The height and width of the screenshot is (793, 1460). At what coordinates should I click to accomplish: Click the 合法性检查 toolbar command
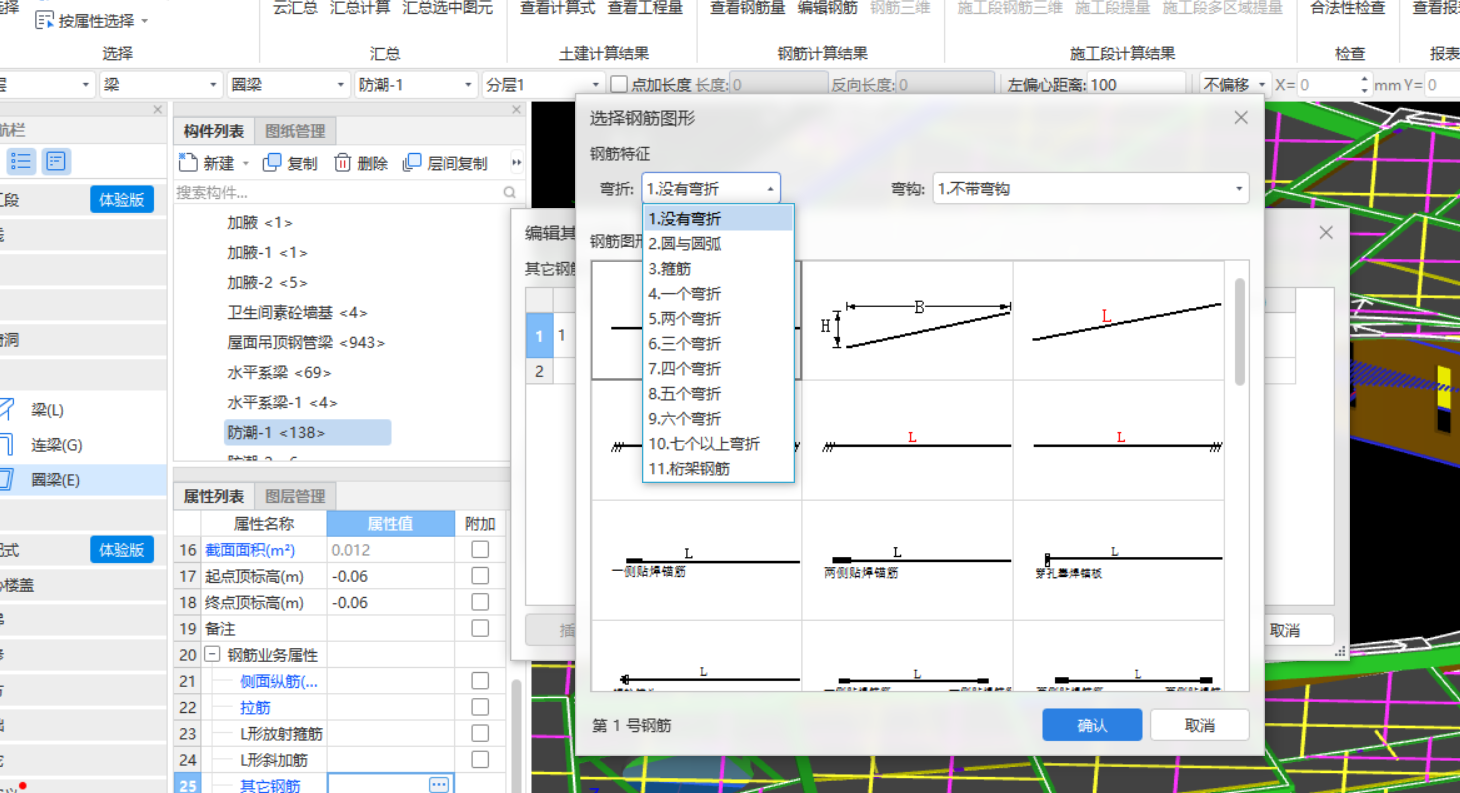pos(1348,8)
